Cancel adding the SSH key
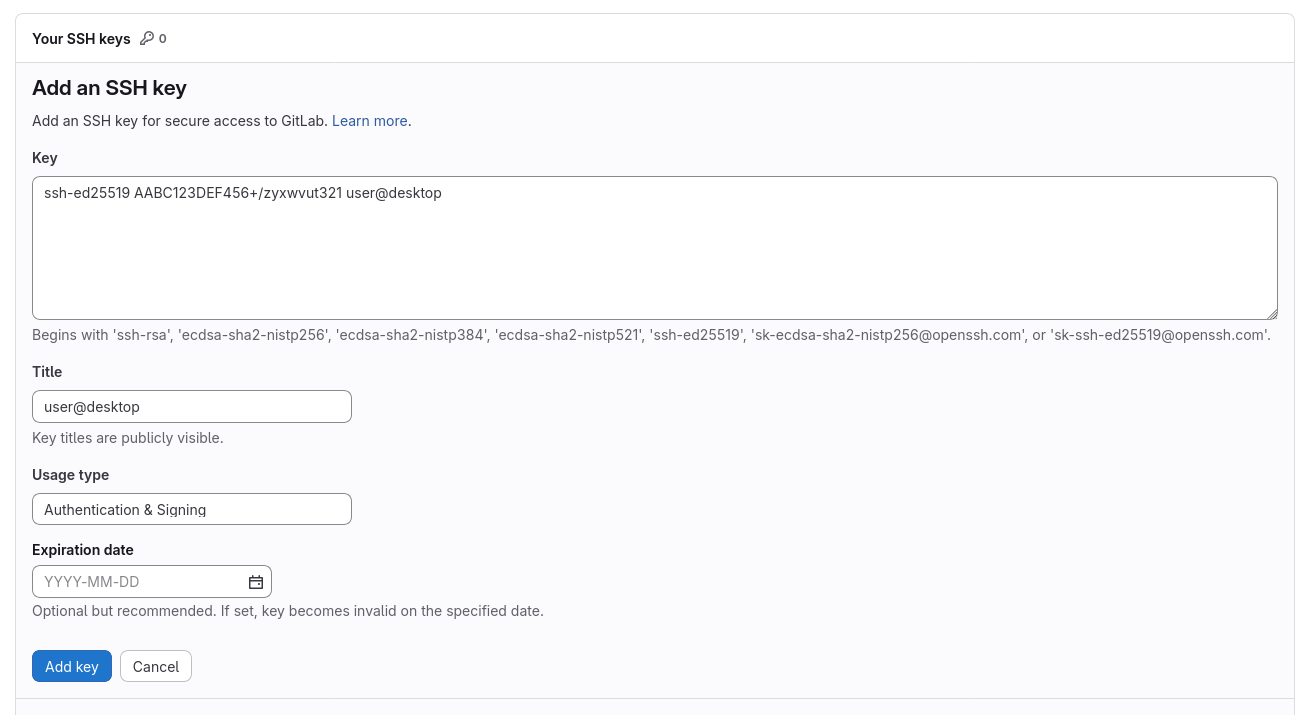The height and width of the screenshot is (715, 1309). [x=155, y=666]
